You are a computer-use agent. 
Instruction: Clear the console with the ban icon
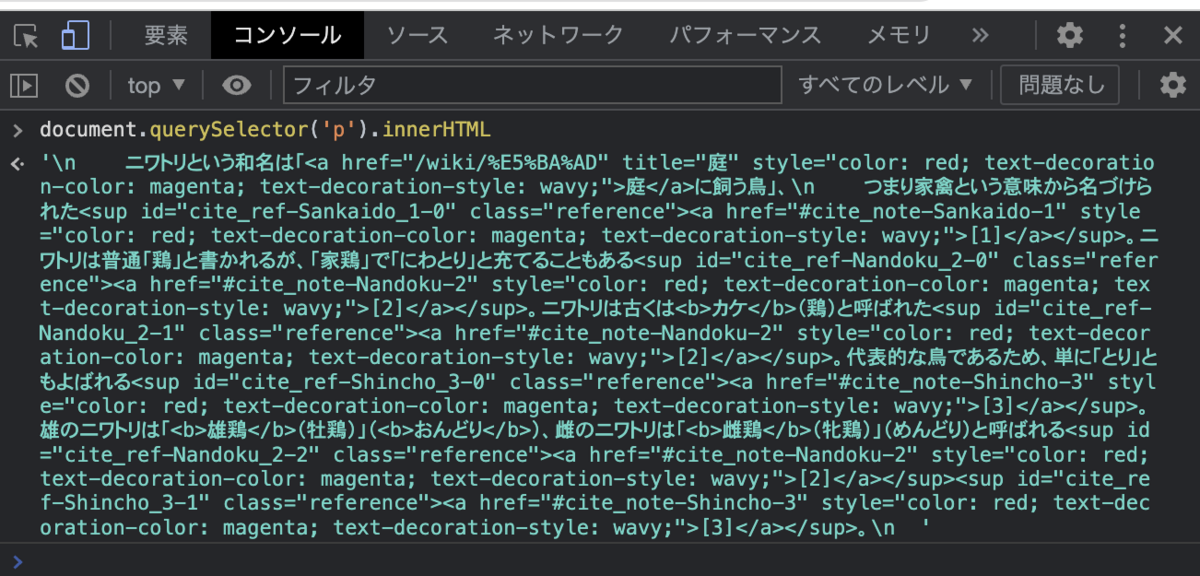[77, 85]
